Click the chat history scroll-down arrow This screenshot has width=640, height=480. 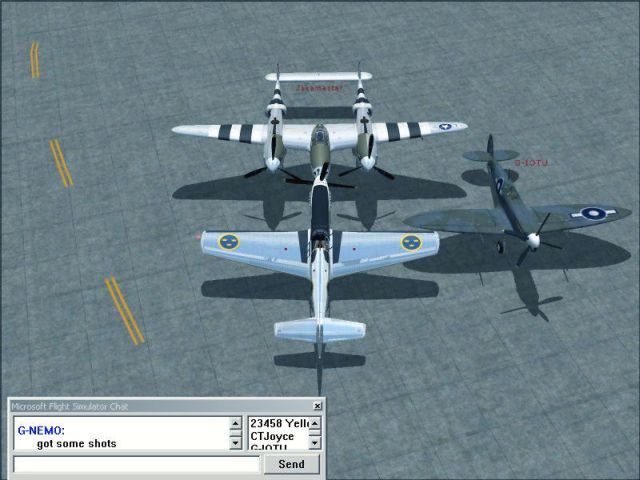tap(236, 443)
